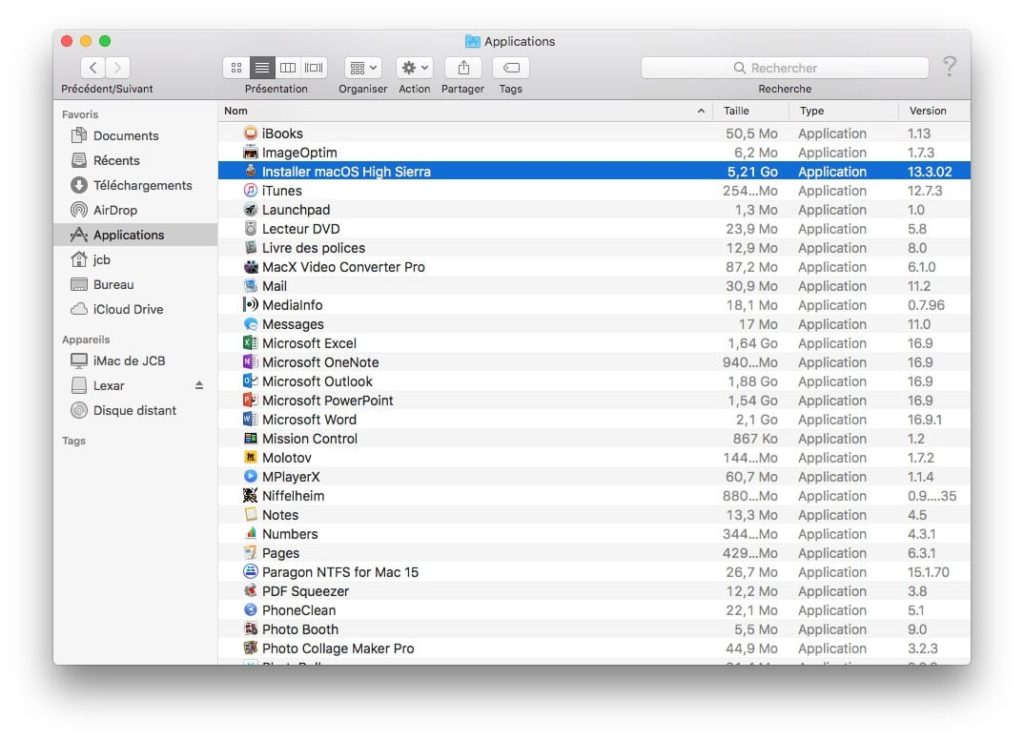This screenshot has height=741, width=1024.
Task: Click the Microsoft OneNote icon
Action: (x=250, y=362)
